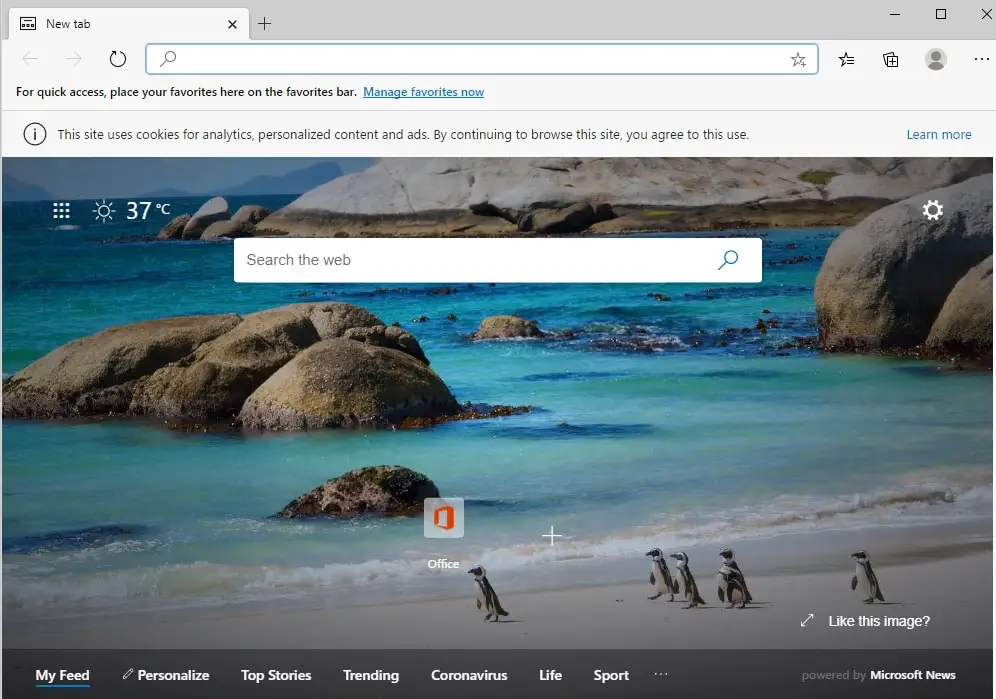Expand more feed categories ellipsis
The width and height of the screenshot is (996, 699).
pos(661,674)
